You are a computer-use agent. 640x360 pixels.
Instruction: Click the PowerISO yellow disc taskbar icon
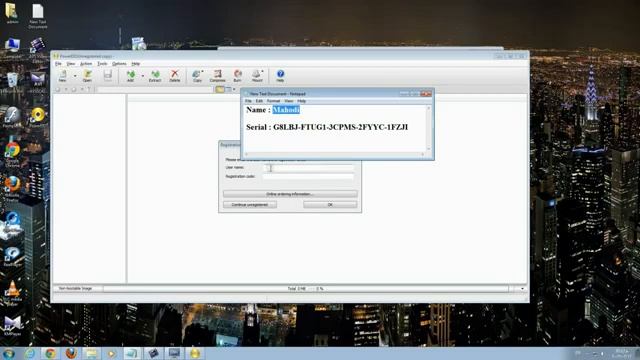point(195,353)
